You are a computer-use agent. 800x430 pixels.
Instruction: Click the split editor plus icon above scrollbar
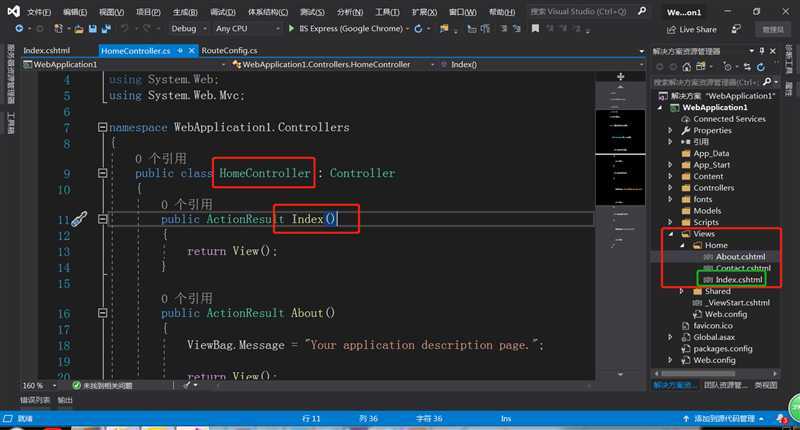coord(620,77)
